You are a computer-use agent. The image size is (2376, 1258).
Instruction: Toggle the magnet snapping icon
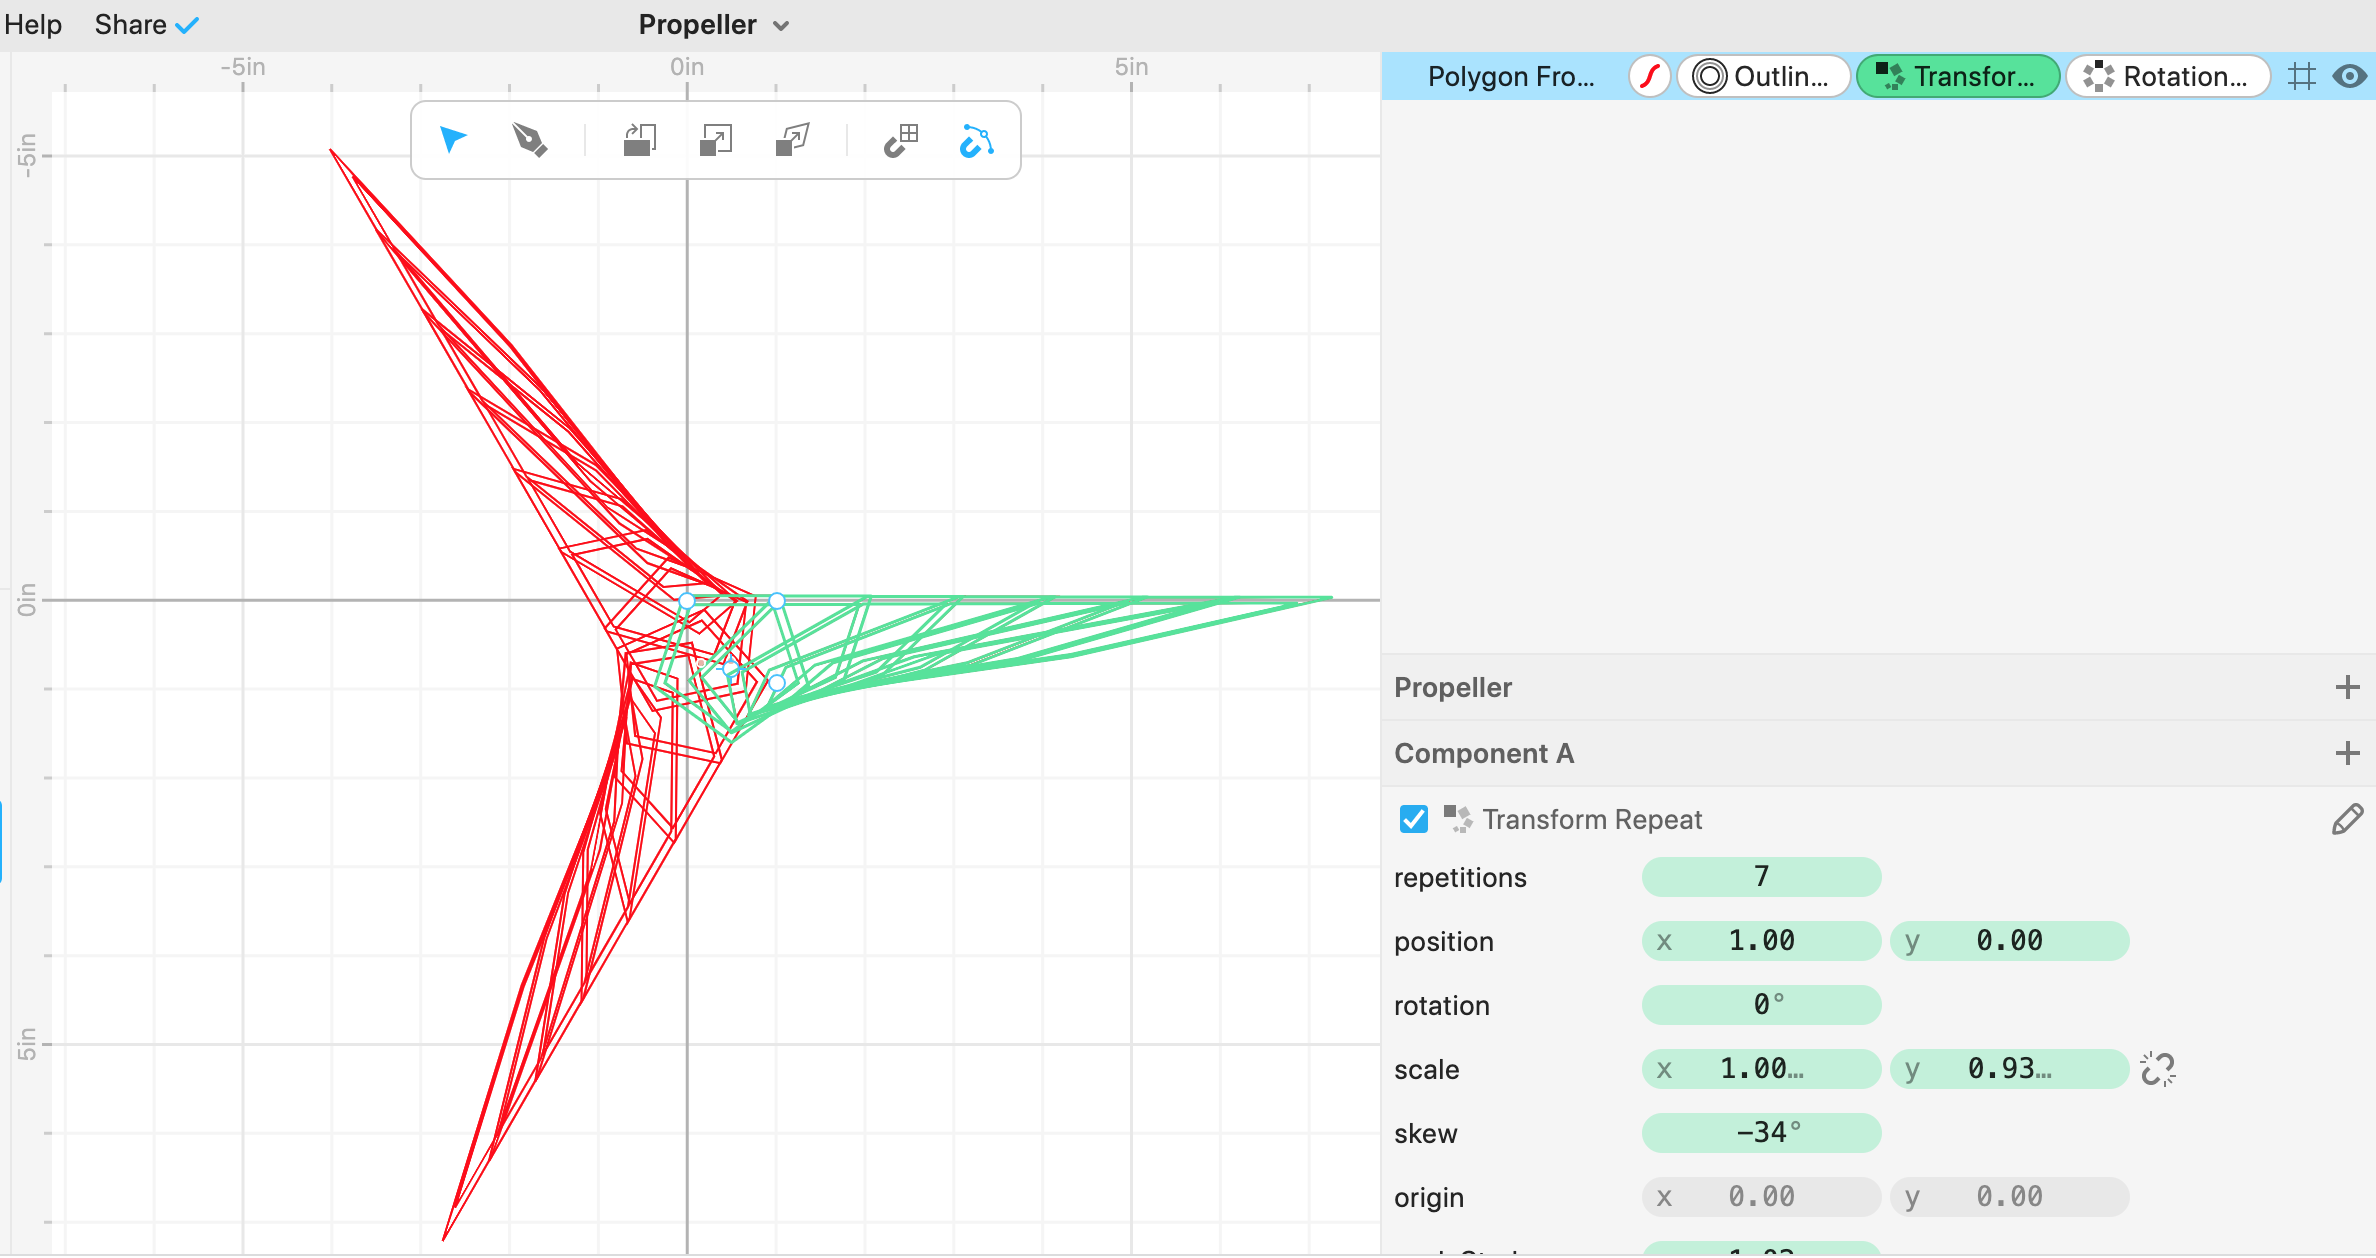click(901, 140)
